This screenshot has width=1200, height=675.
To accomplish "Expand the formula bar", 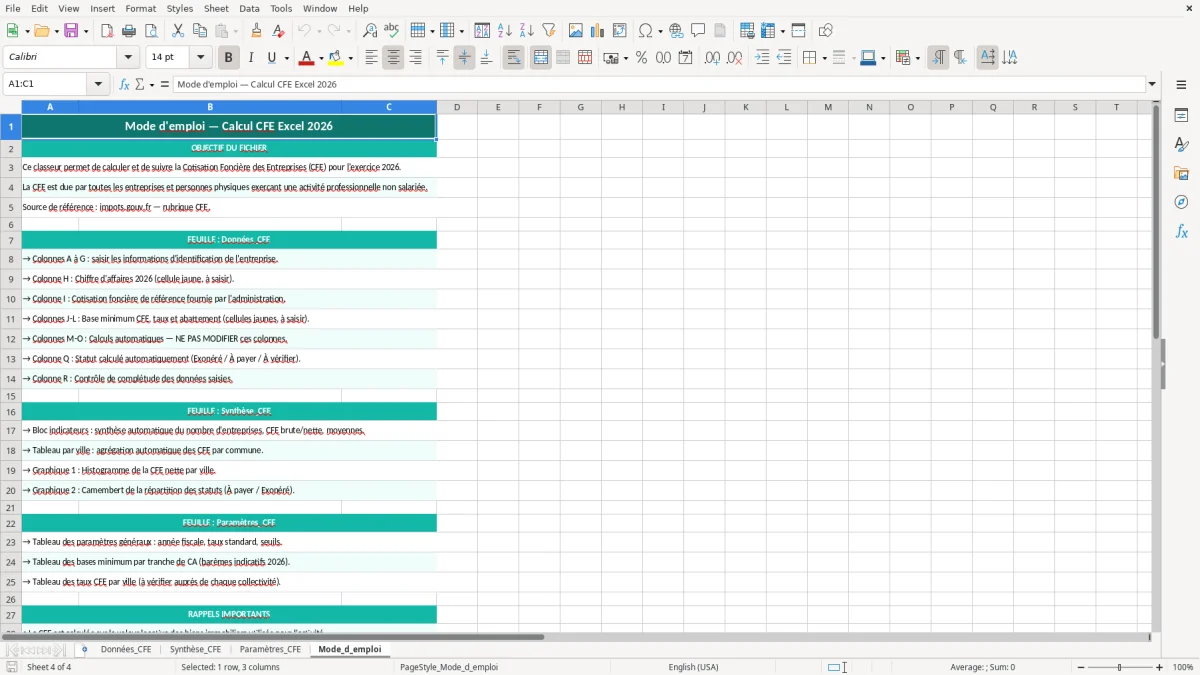I will pyautogui.click(x=1152, y=84).
